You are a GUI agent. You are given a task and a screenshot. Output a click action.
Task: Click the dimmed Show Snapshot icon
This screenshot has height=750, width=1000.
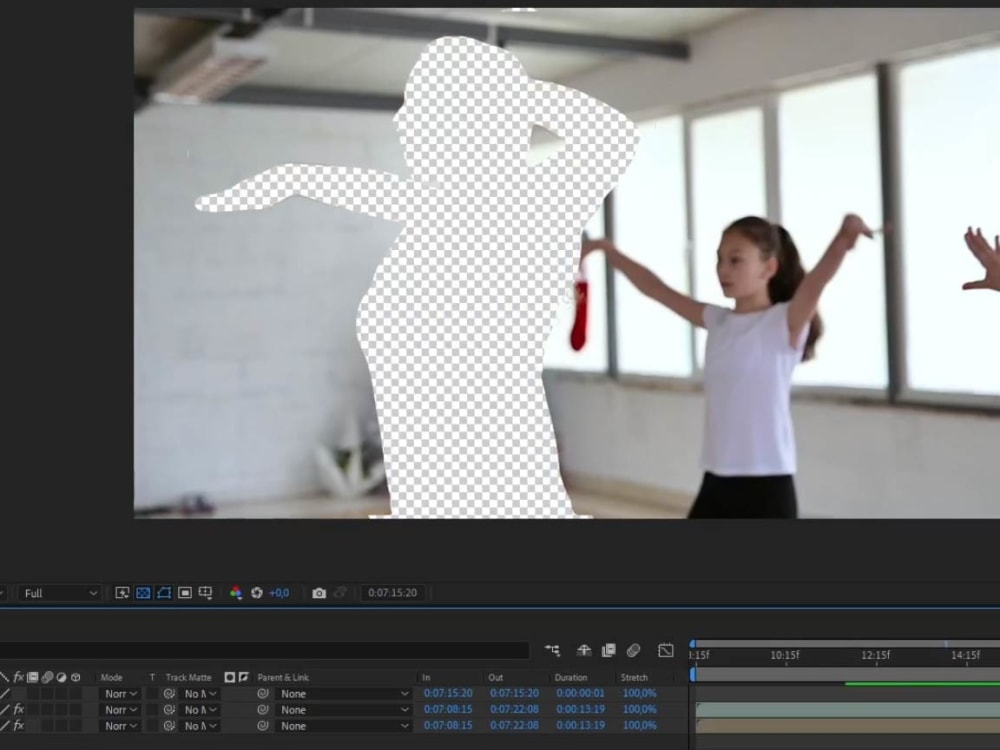click(x=340, y=593)
